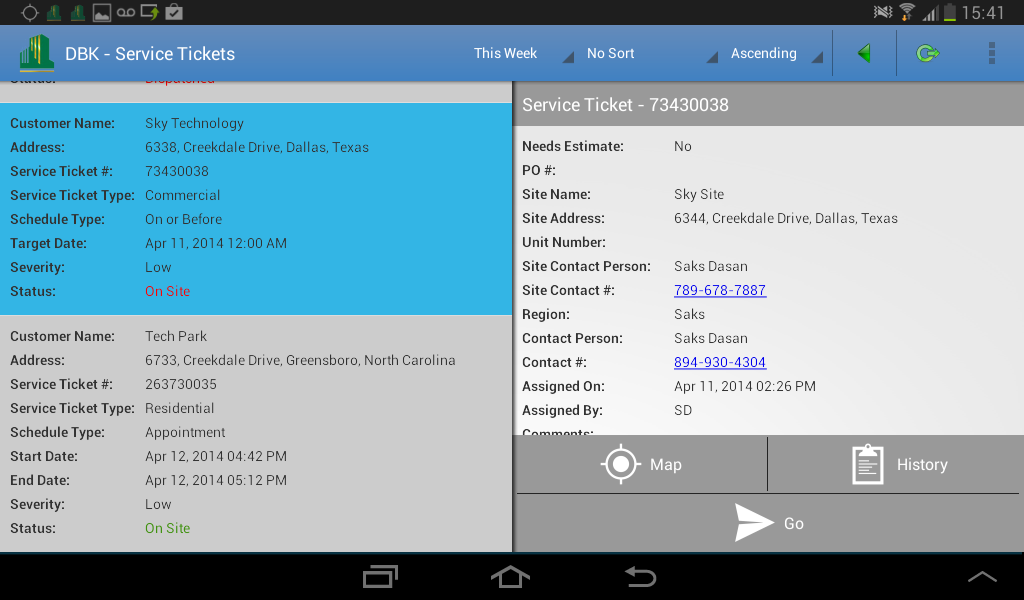Tap the Android back button

(640, 576)
